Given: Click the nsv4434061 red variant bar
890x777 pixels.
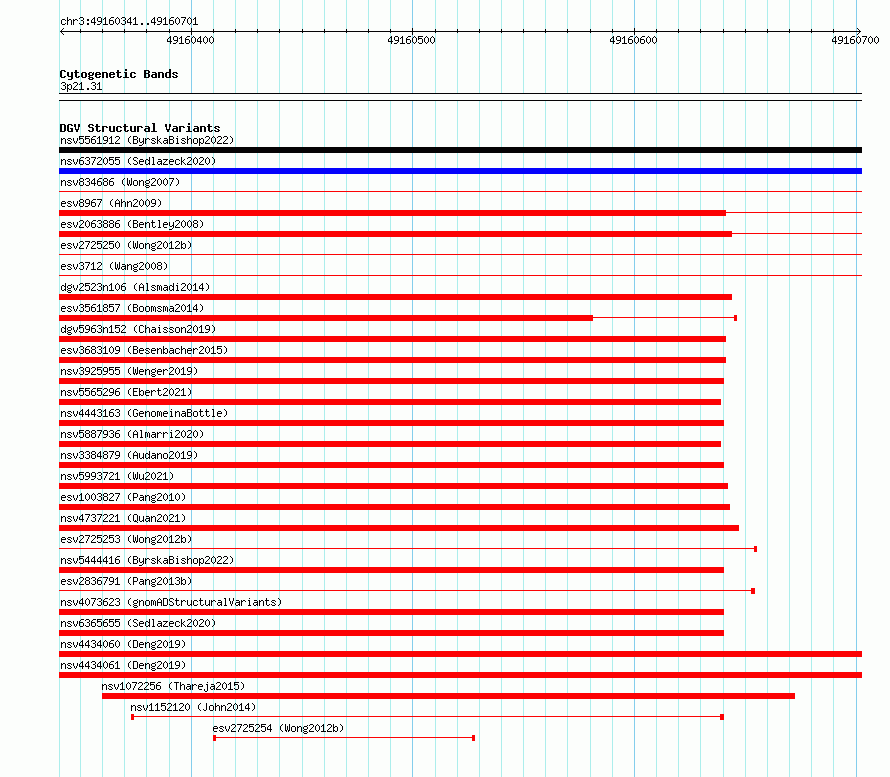Looking at the screenshot, I should click(460, 675).
